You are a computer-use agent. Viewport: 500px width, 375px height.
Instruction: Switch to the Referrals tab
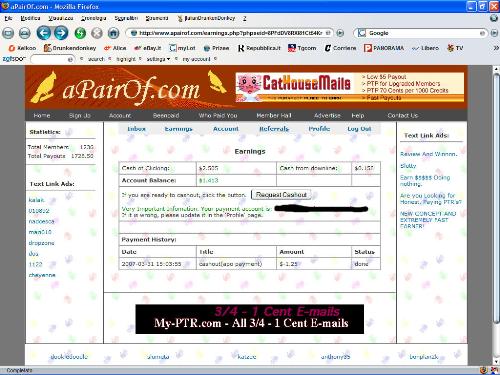(x=274, y=129)
